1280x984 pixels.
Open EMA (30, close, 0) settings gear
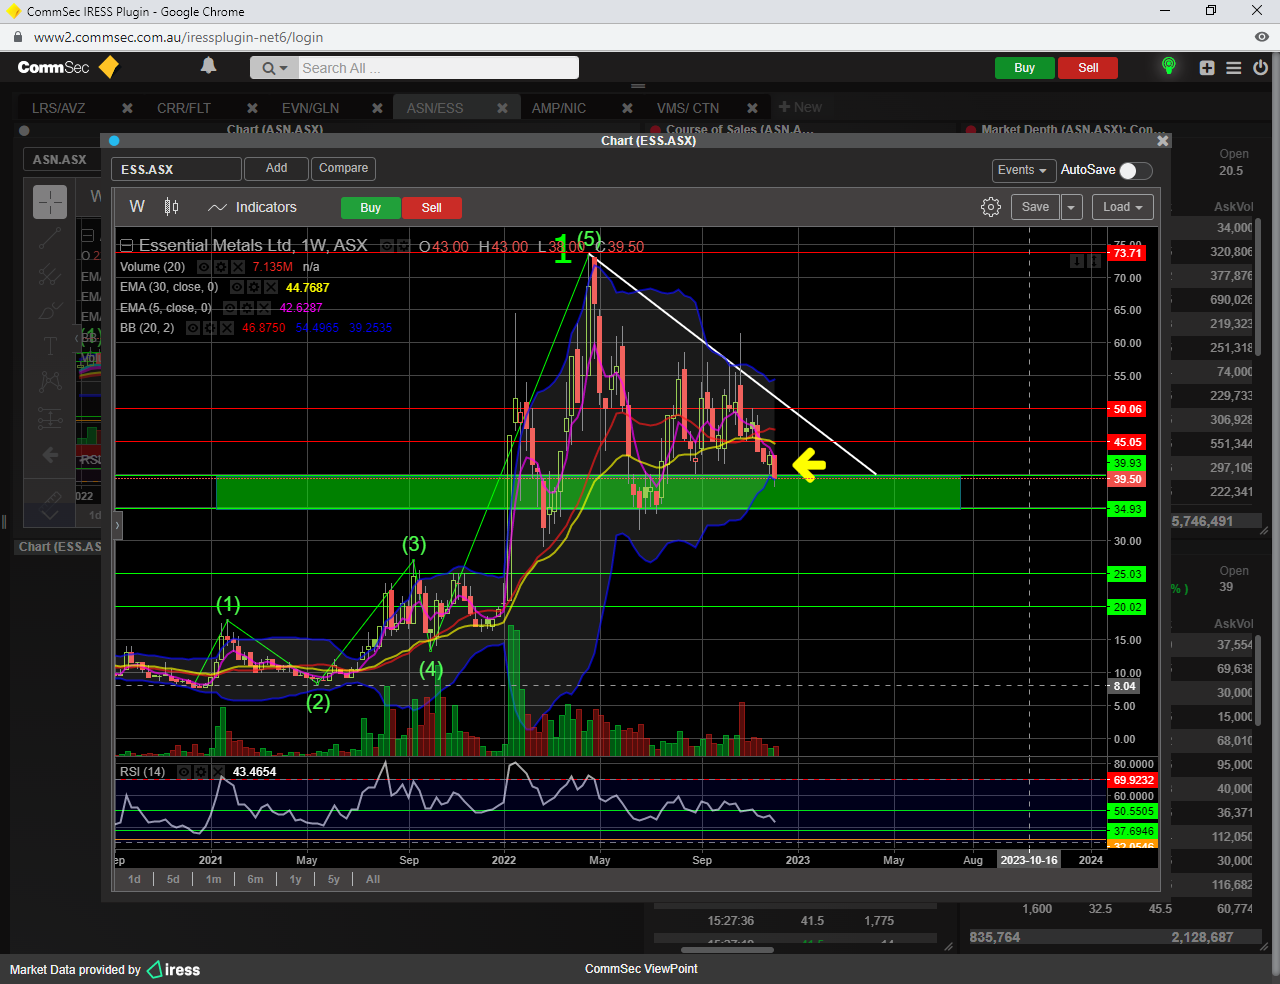pos(254,287)
